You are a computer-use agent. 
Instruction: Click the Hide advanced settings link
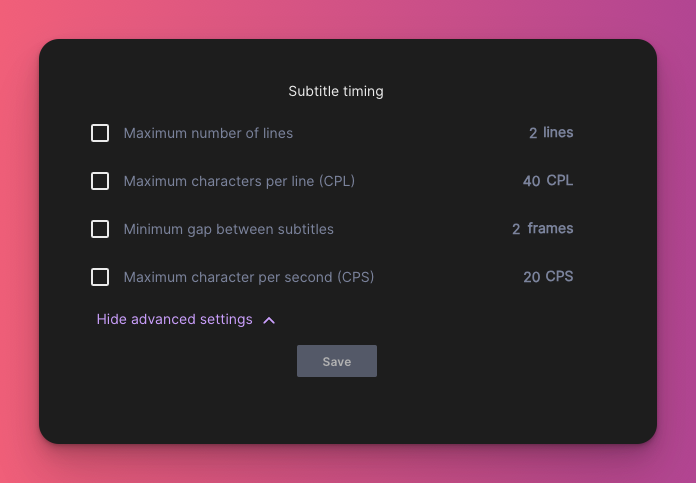click(175, 319)
